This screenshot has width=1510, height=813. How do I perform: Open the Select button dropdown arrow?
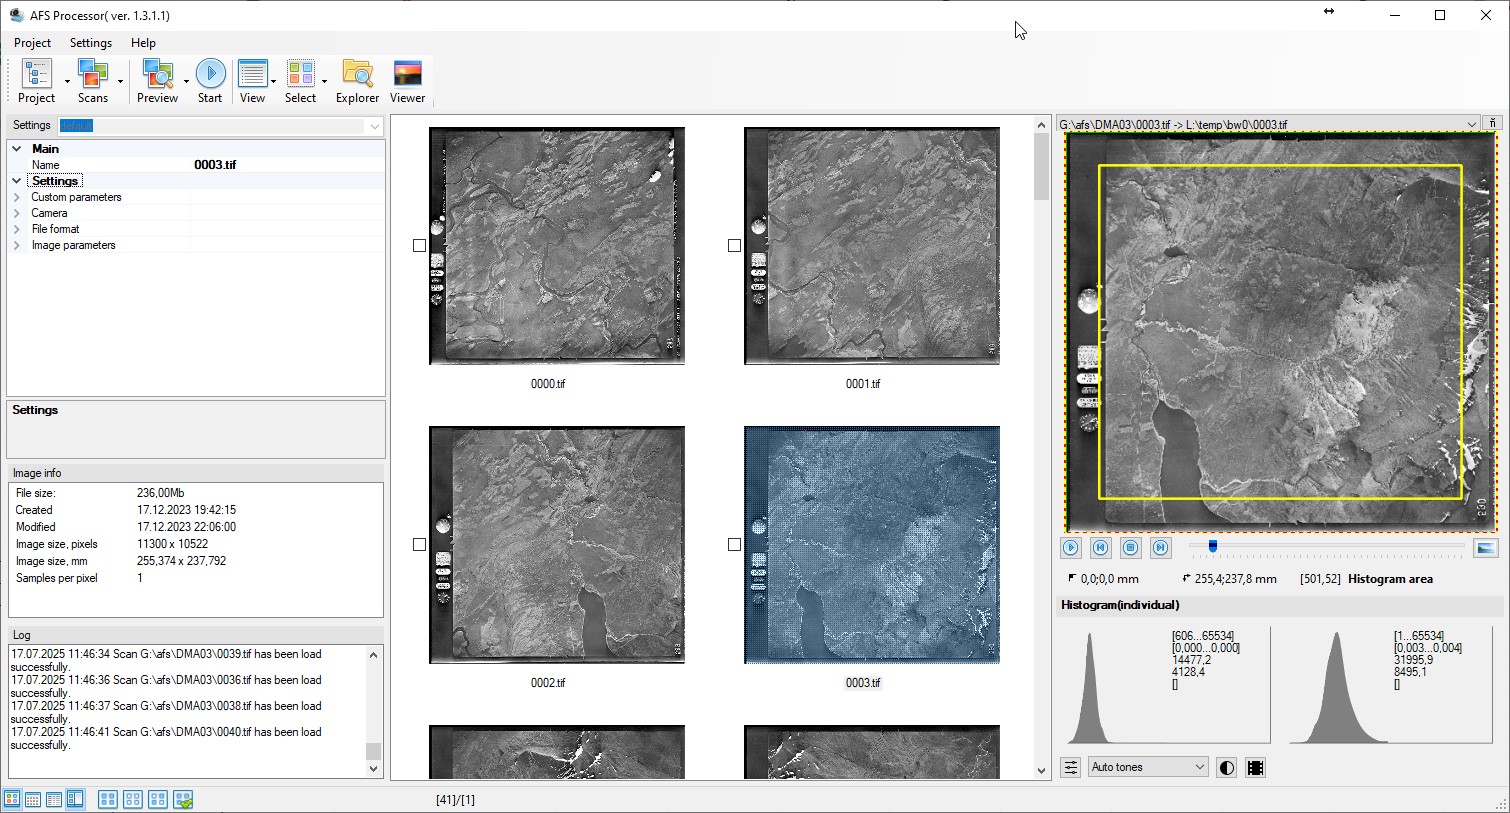click(324, 81)
